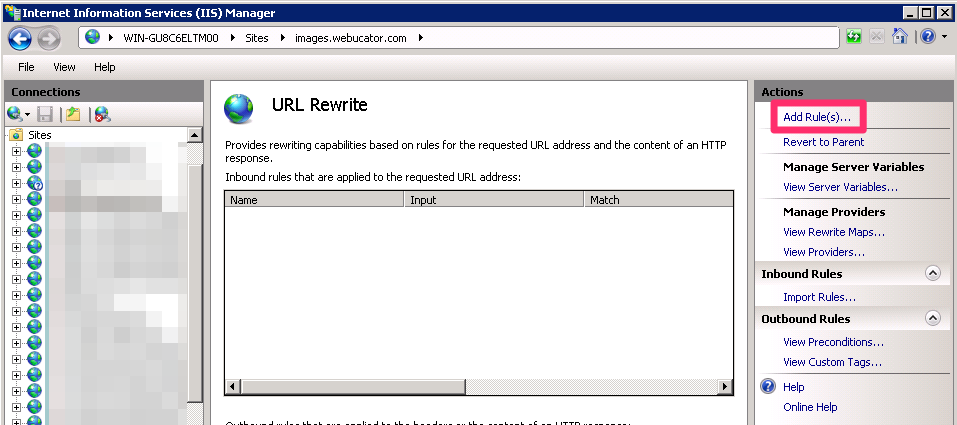Screen dimensions: 957x425
Task: Open View Providers... link
Action: (824, 252)
